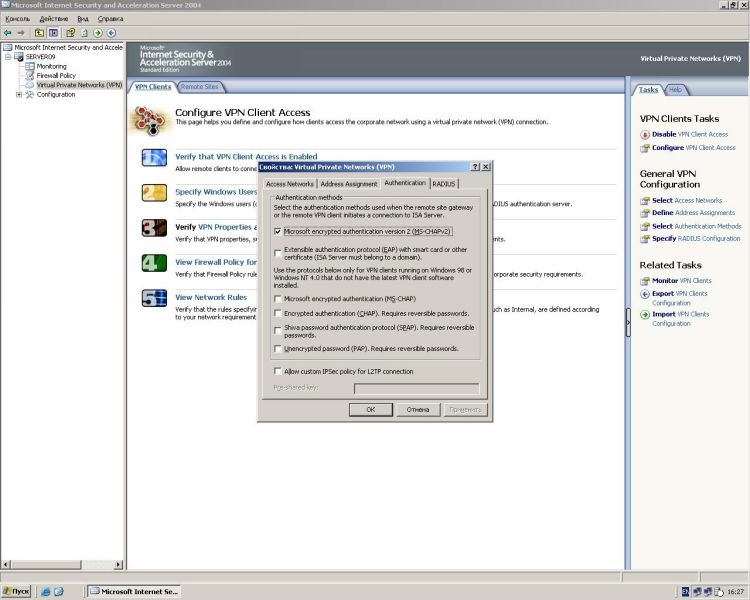Click the green arrow toolbar icon

pyautogui.click(x=98, y=33)
